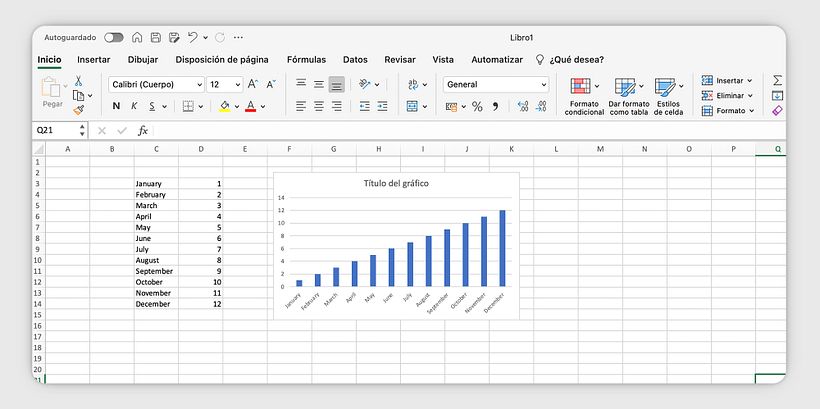The width and height of the screenshot is (820, 409).
Task: Activate the Format Painter brush icon
Action: pyautogui.click(x=78, y=110)
